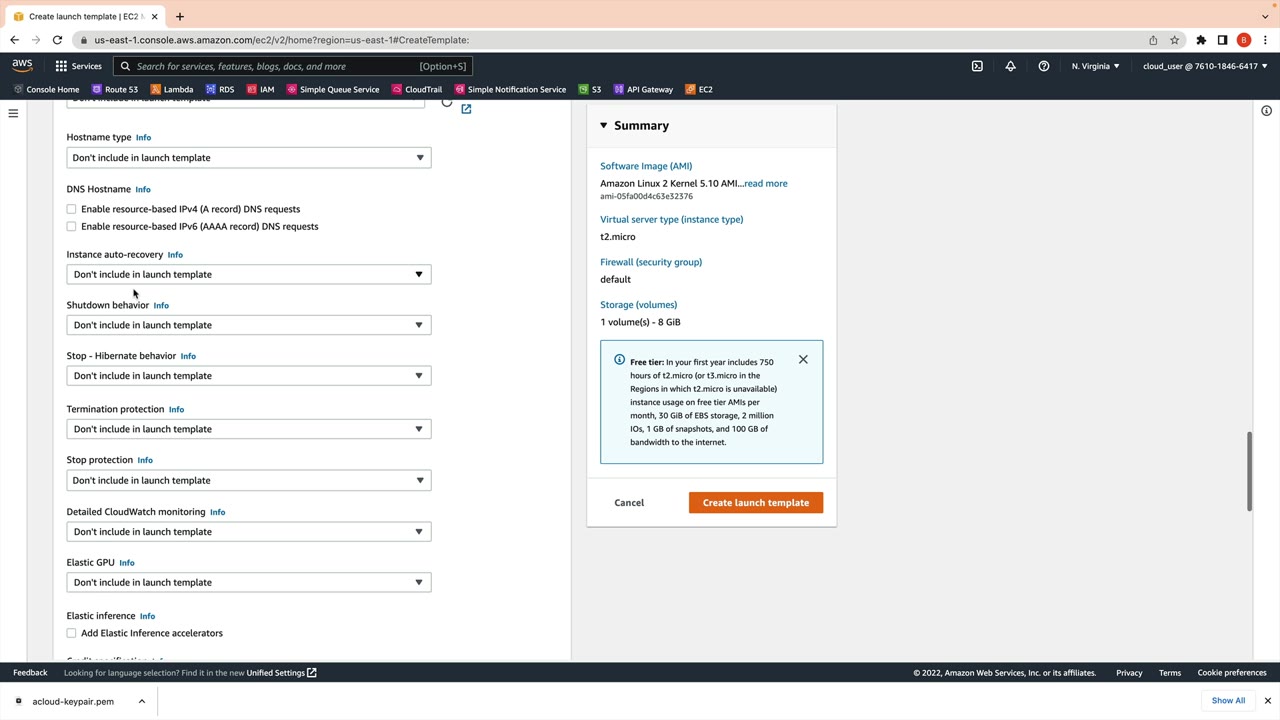The width and height of the screenshot is (1280, 720).
Task: Open the Unified Settings link
Action: [x=282, y=673]
